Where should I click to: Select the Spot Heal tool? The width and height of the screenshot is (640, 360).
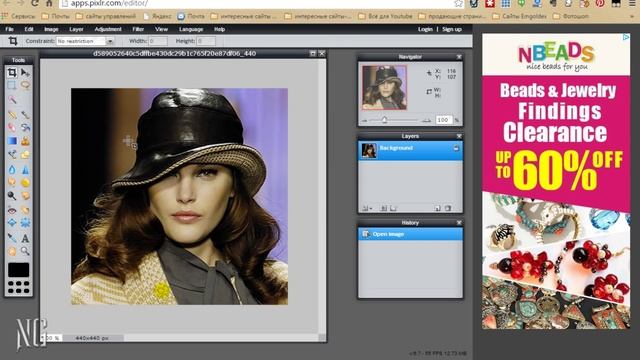tap(25, 210)
